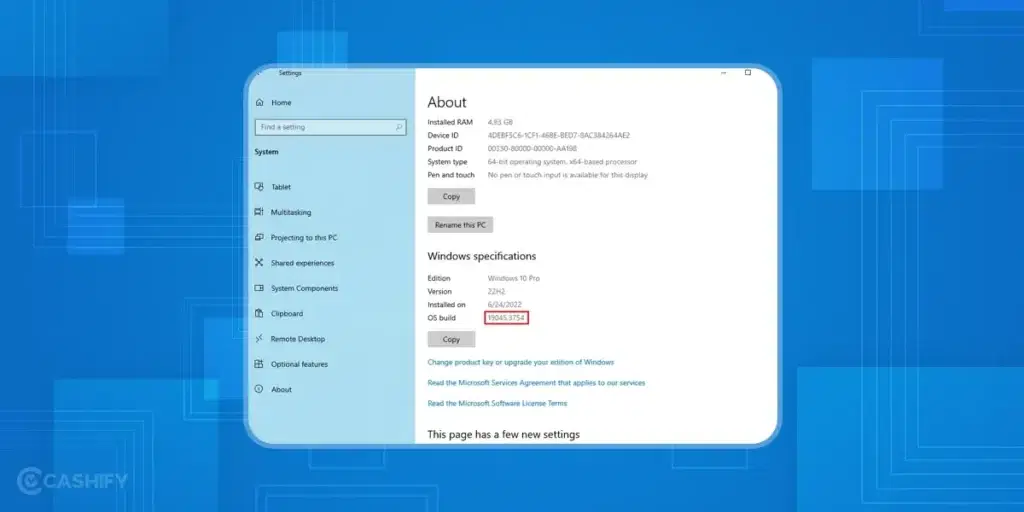The height and width of the screenshot is (512, 1024).
Task: Select the Clipboard label in the sidebar
Action: (x=287, y=313)
